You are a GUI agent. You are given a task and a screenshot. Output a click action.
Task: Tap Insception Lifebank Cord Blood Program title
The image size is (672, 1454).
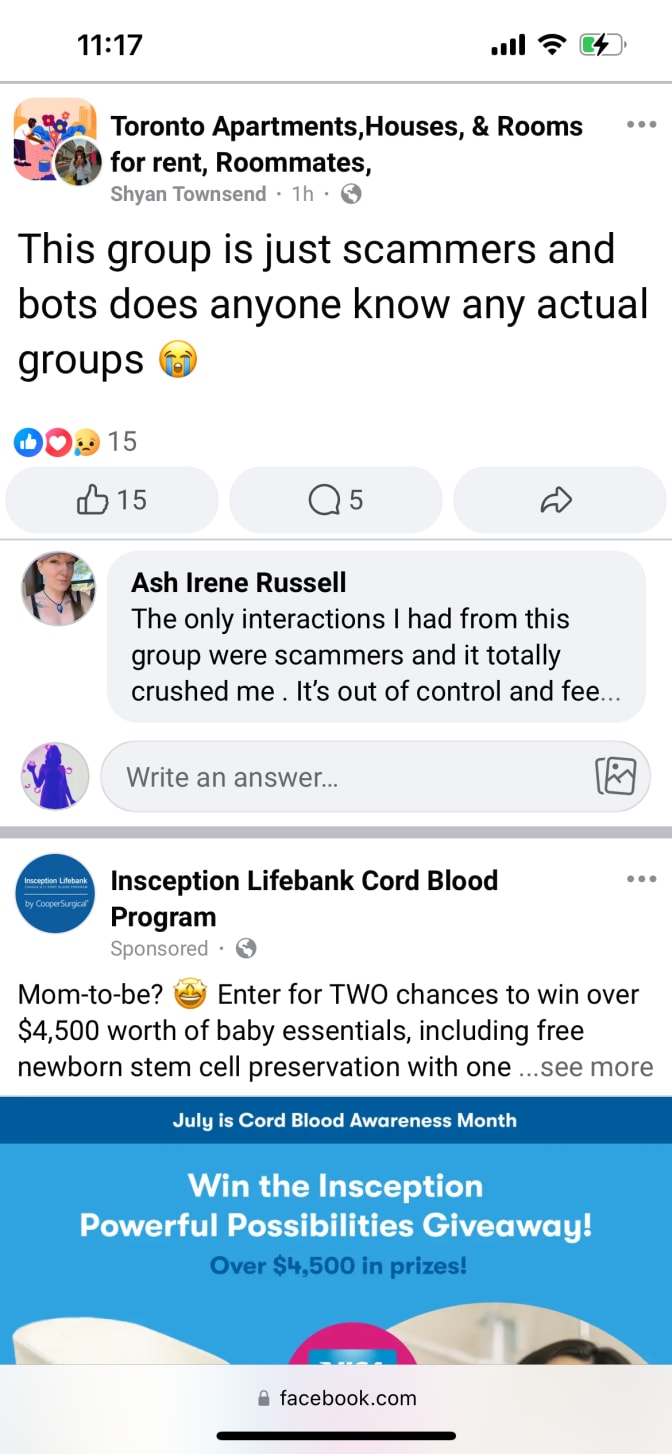pos(304,898)
